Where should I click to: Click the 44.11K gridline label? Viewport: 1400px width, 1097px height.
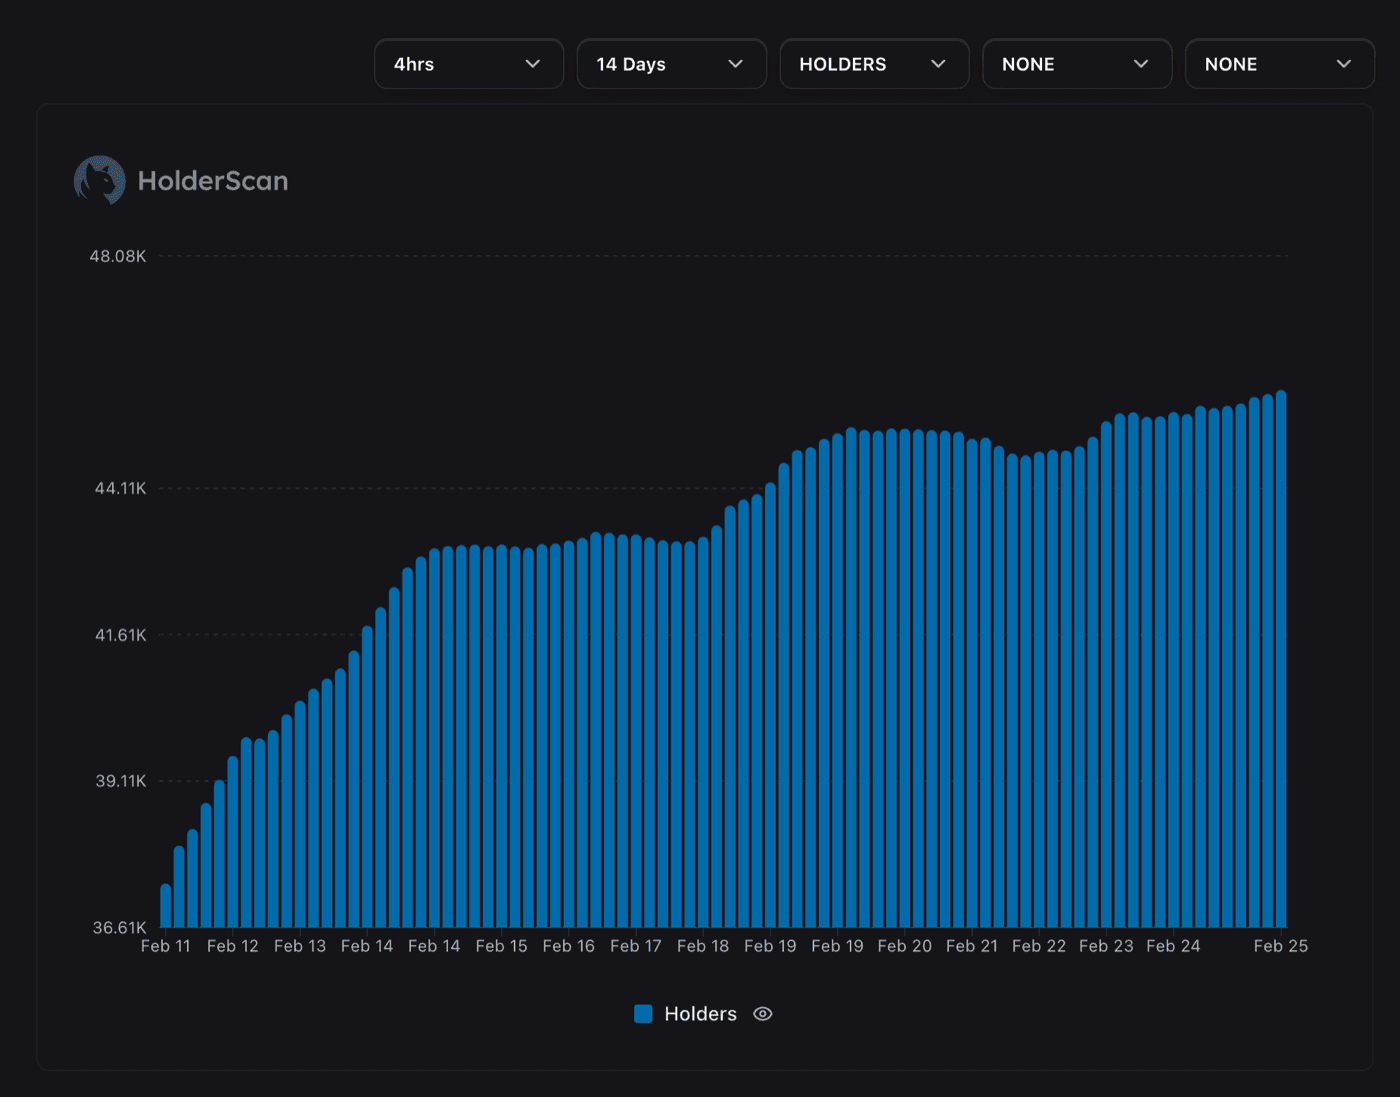click(x=119, y=489)
